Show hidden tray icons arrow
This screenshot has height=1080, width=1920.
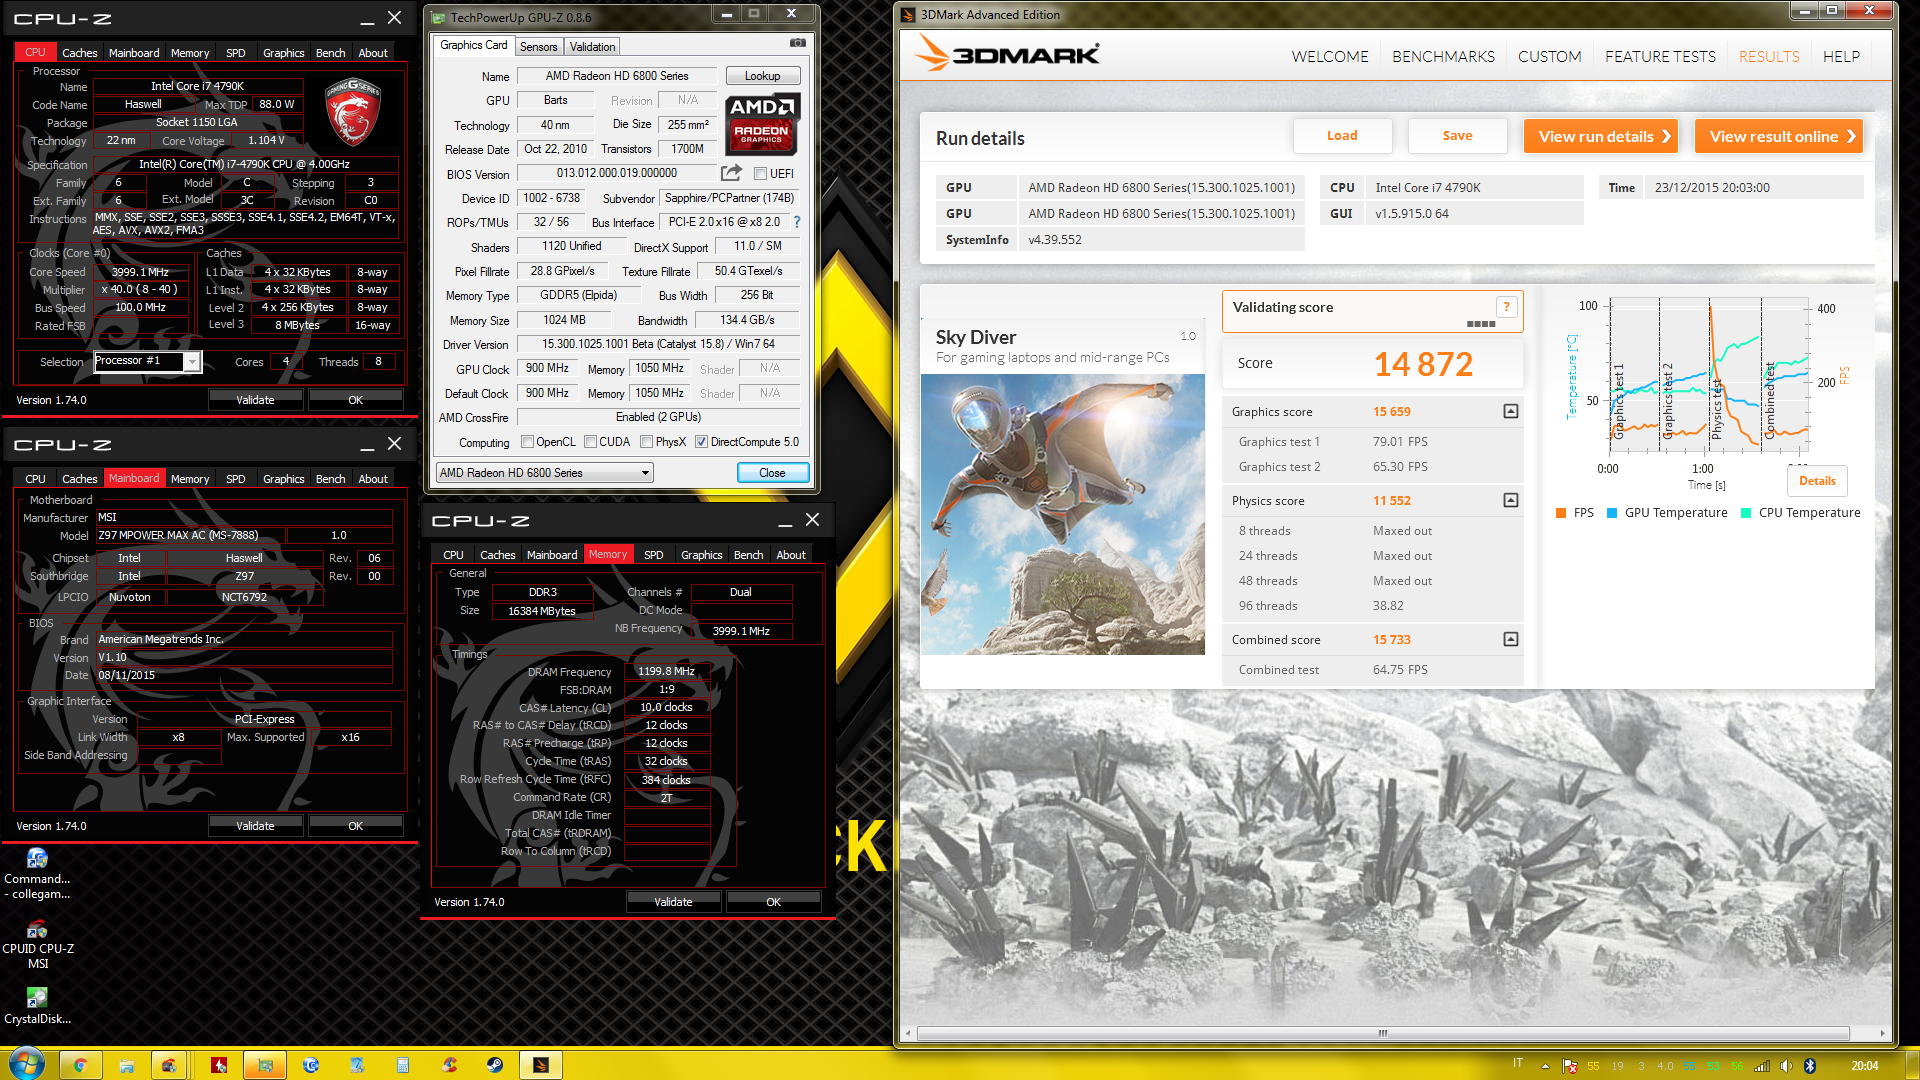(1545, 1066)
